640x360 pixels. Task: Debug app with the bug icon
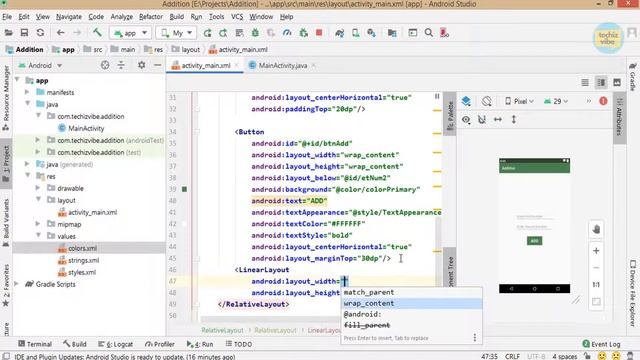tap(255, 33)
